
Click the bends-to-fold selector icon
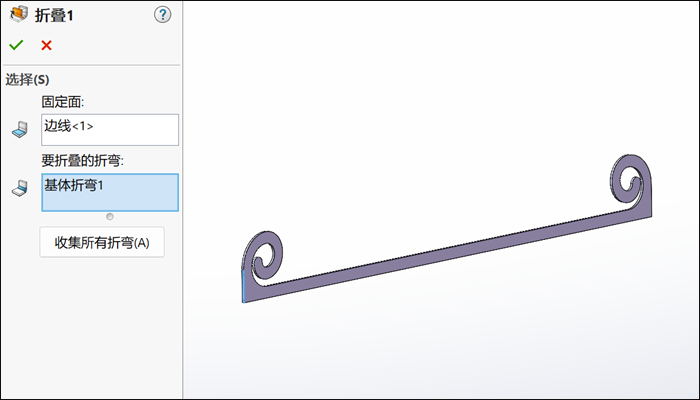point(20,188)
